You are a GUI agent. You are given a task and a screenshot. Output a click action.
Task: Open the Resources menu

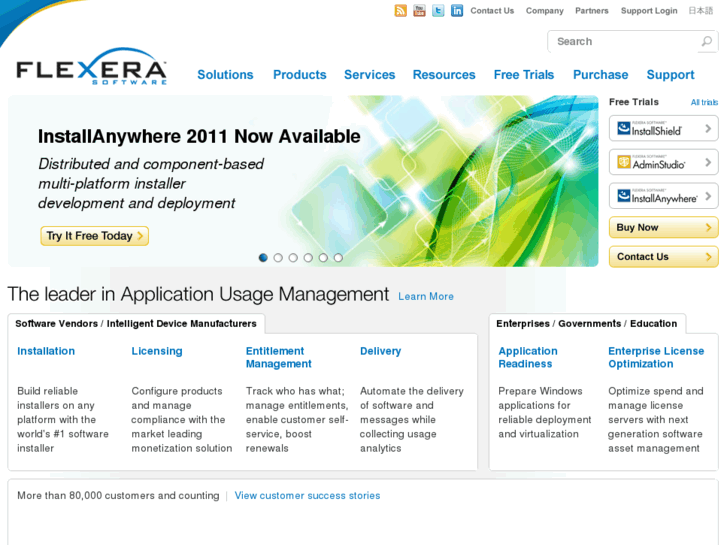tap(444, 75)
